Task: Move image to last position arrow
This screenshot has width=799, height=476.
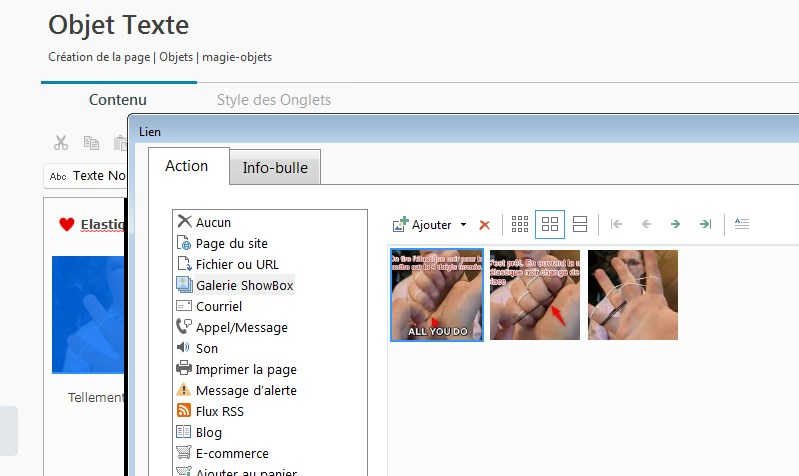Action: coord(706,224)
